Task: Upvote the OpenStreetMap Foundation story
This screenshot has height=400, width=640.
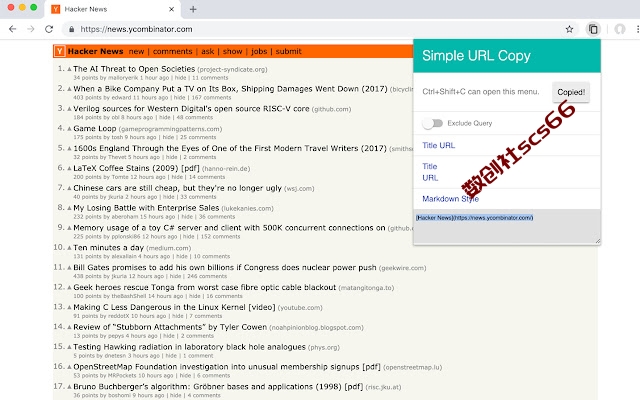Action: pos(69,367)
